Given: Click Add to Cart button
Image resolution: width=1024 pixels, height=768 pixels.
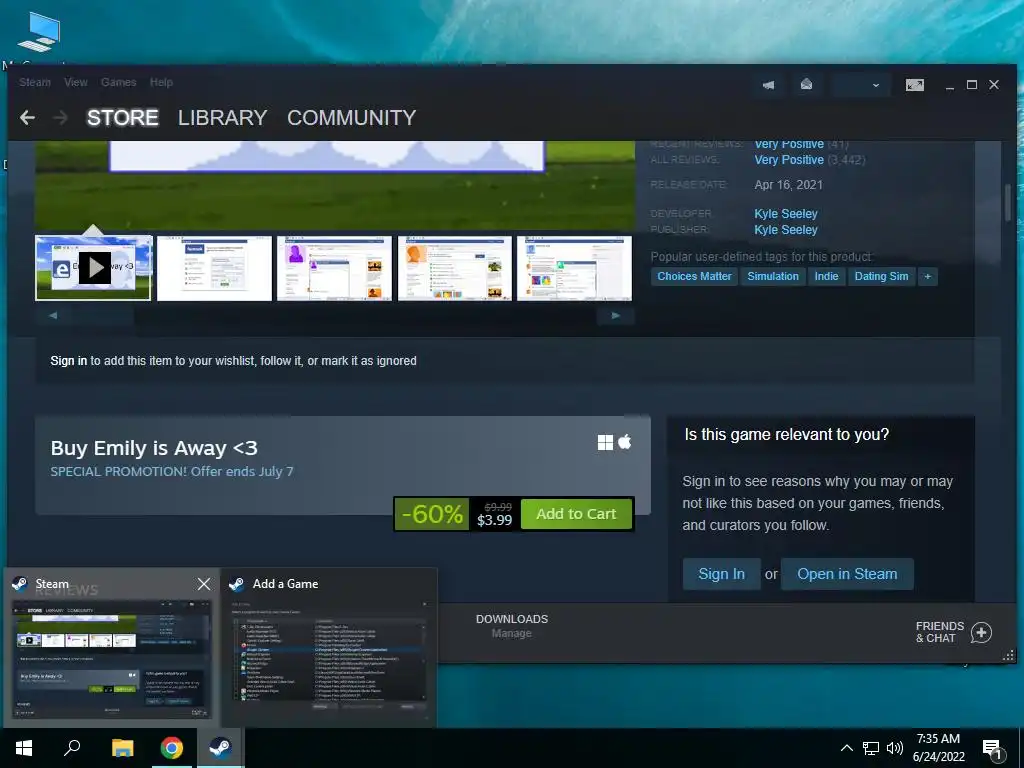Looking at the screenshot, I should [x=576, y=514].
